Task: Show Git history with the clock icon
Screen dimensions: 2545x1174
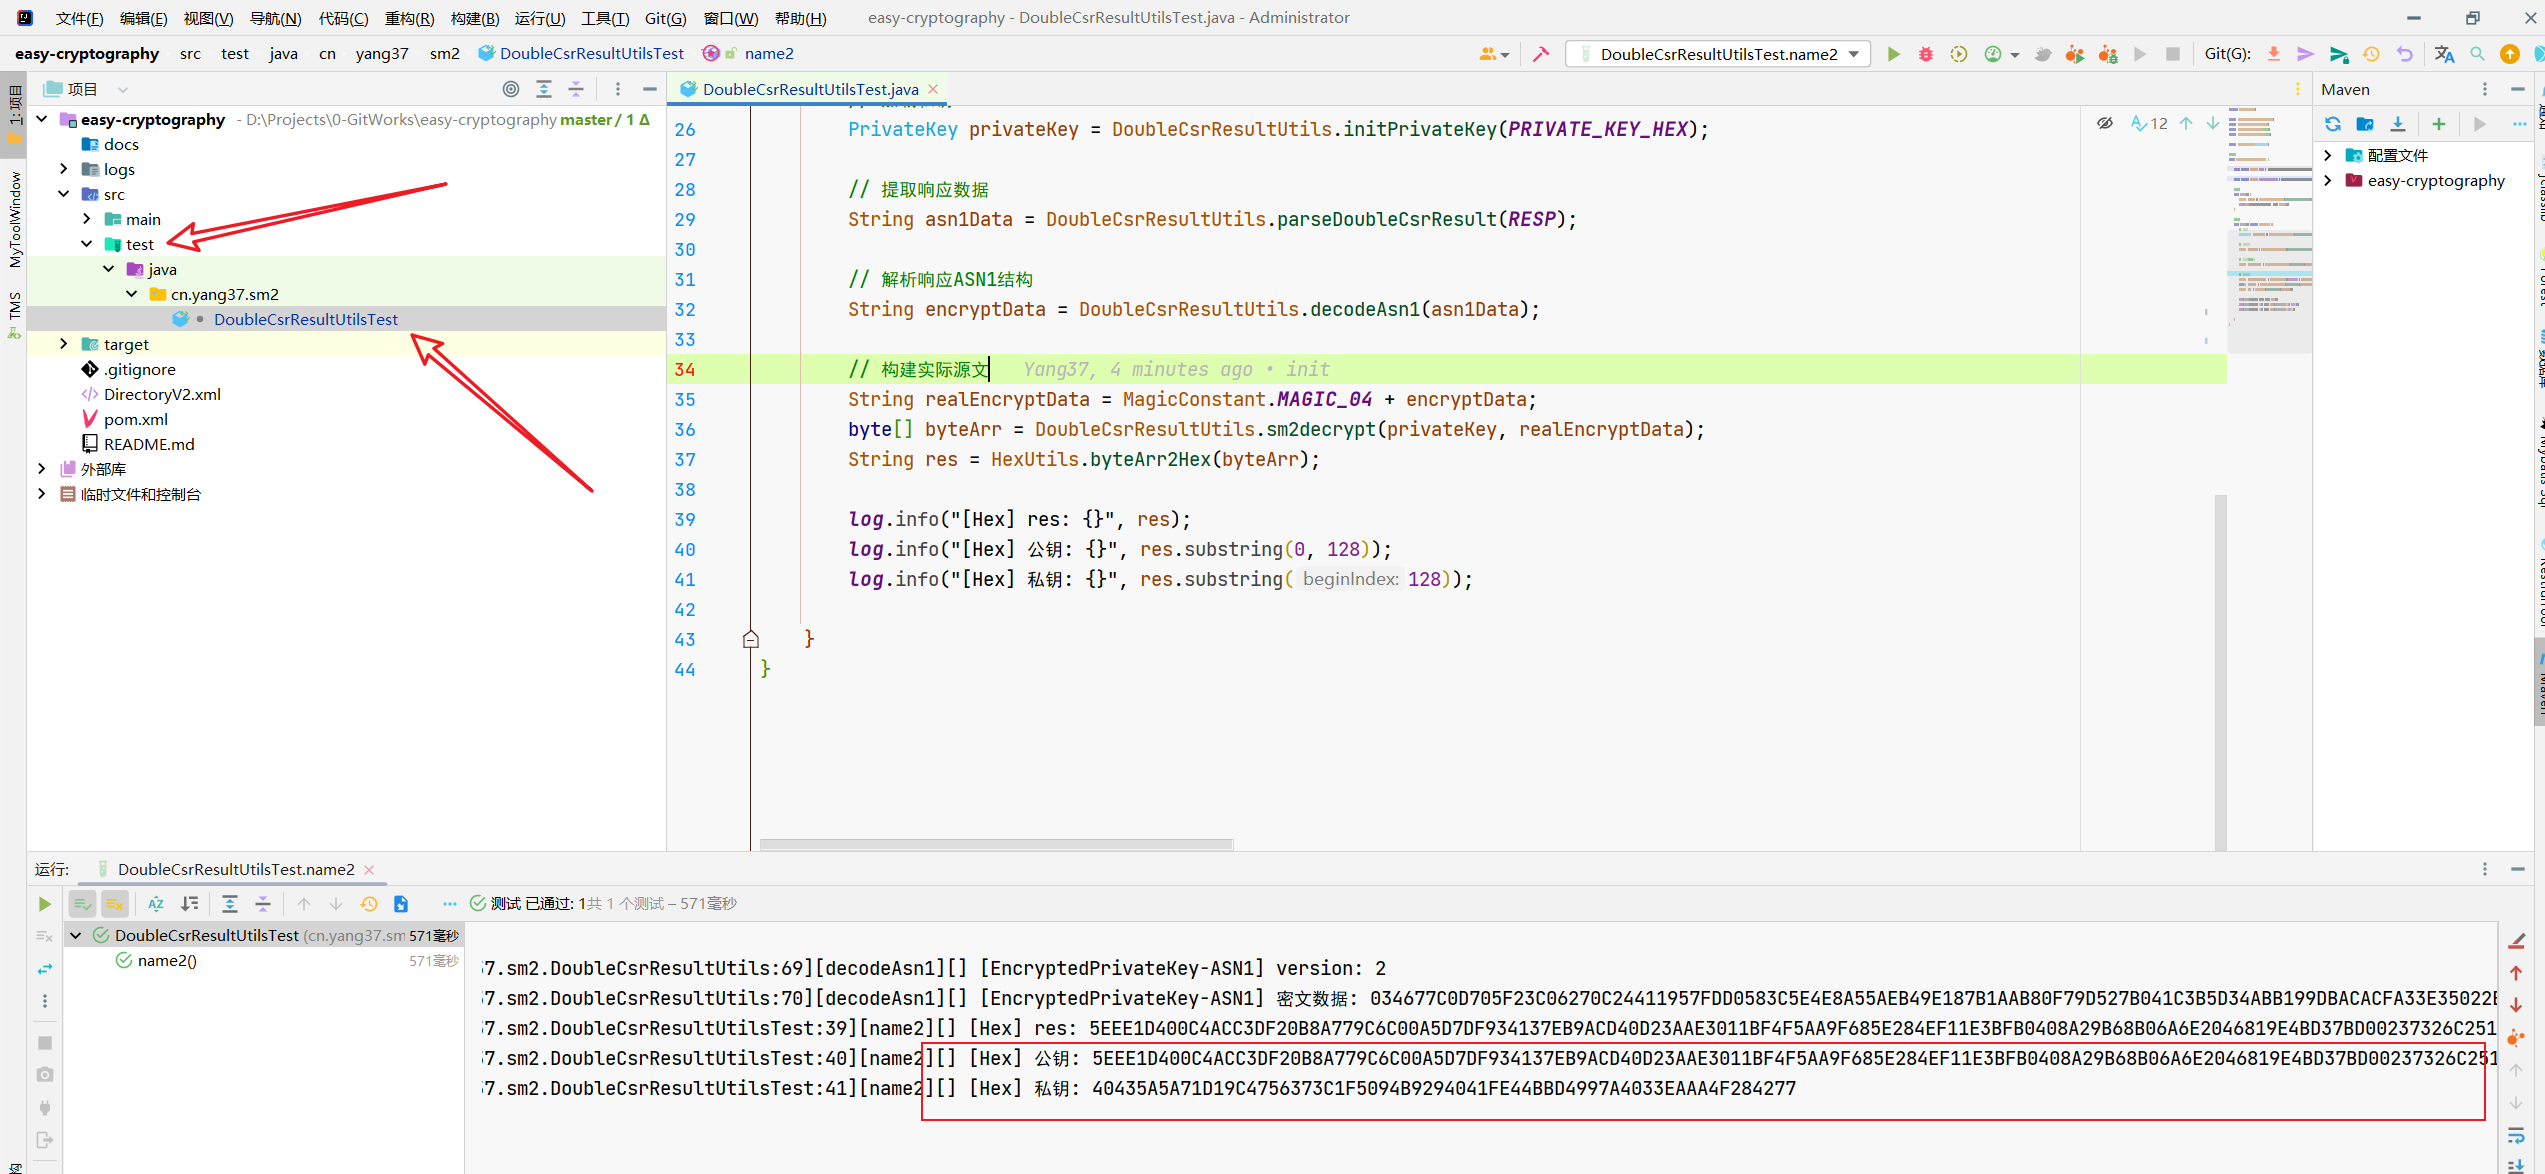Action: click(2371, 54)
